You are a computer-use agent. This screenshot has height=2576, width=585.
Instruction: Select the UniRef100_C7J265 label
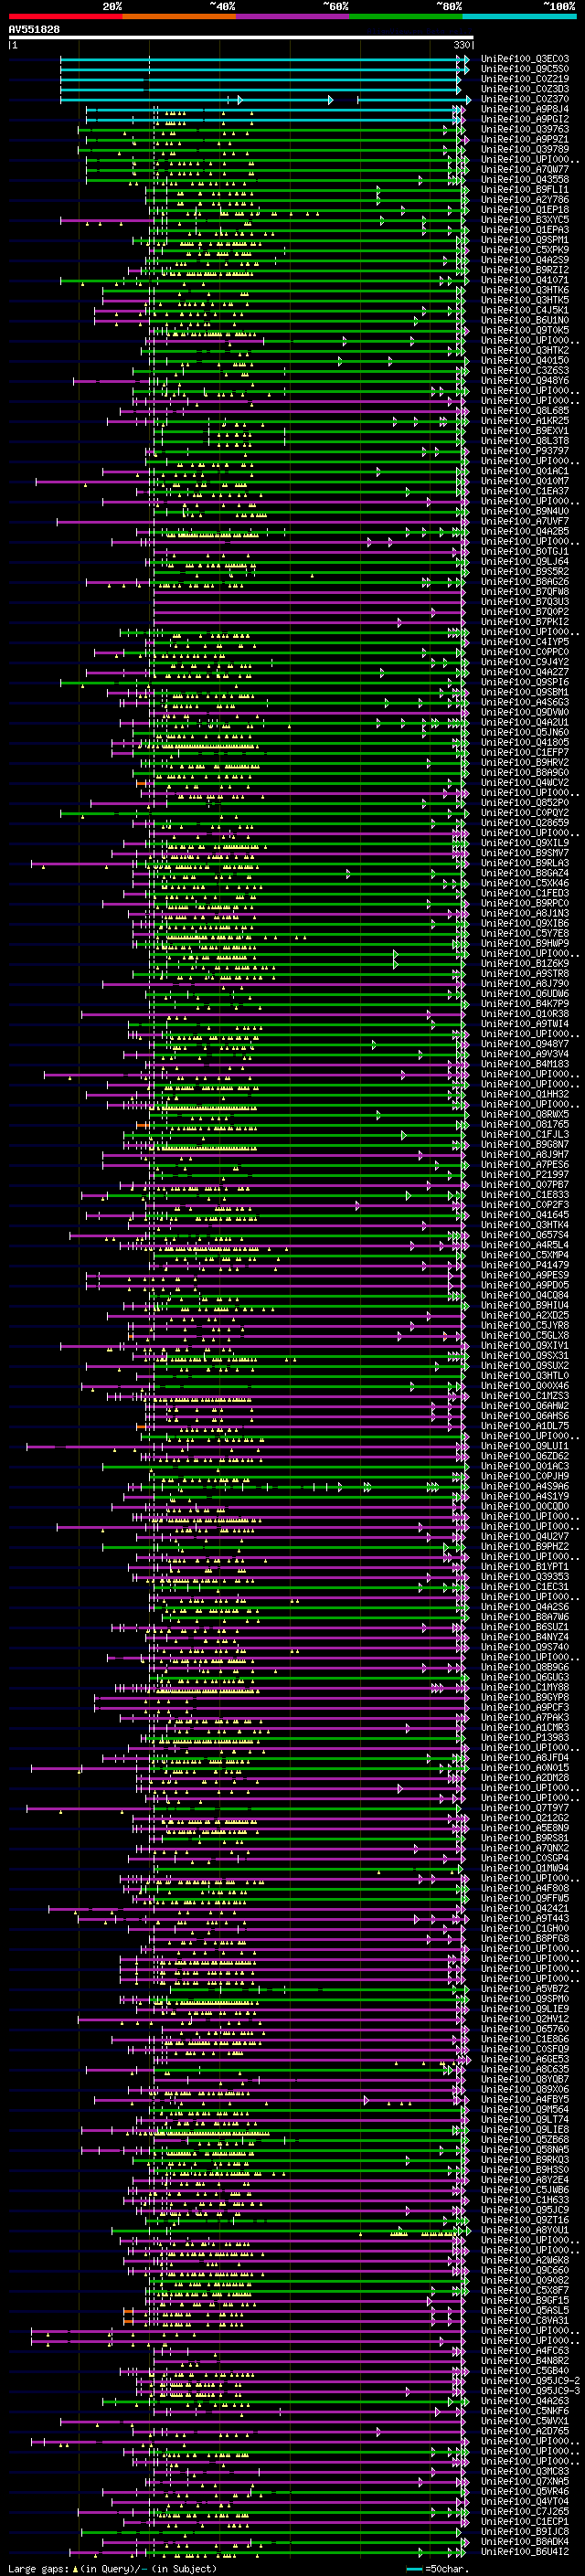tap(525, 2511)
